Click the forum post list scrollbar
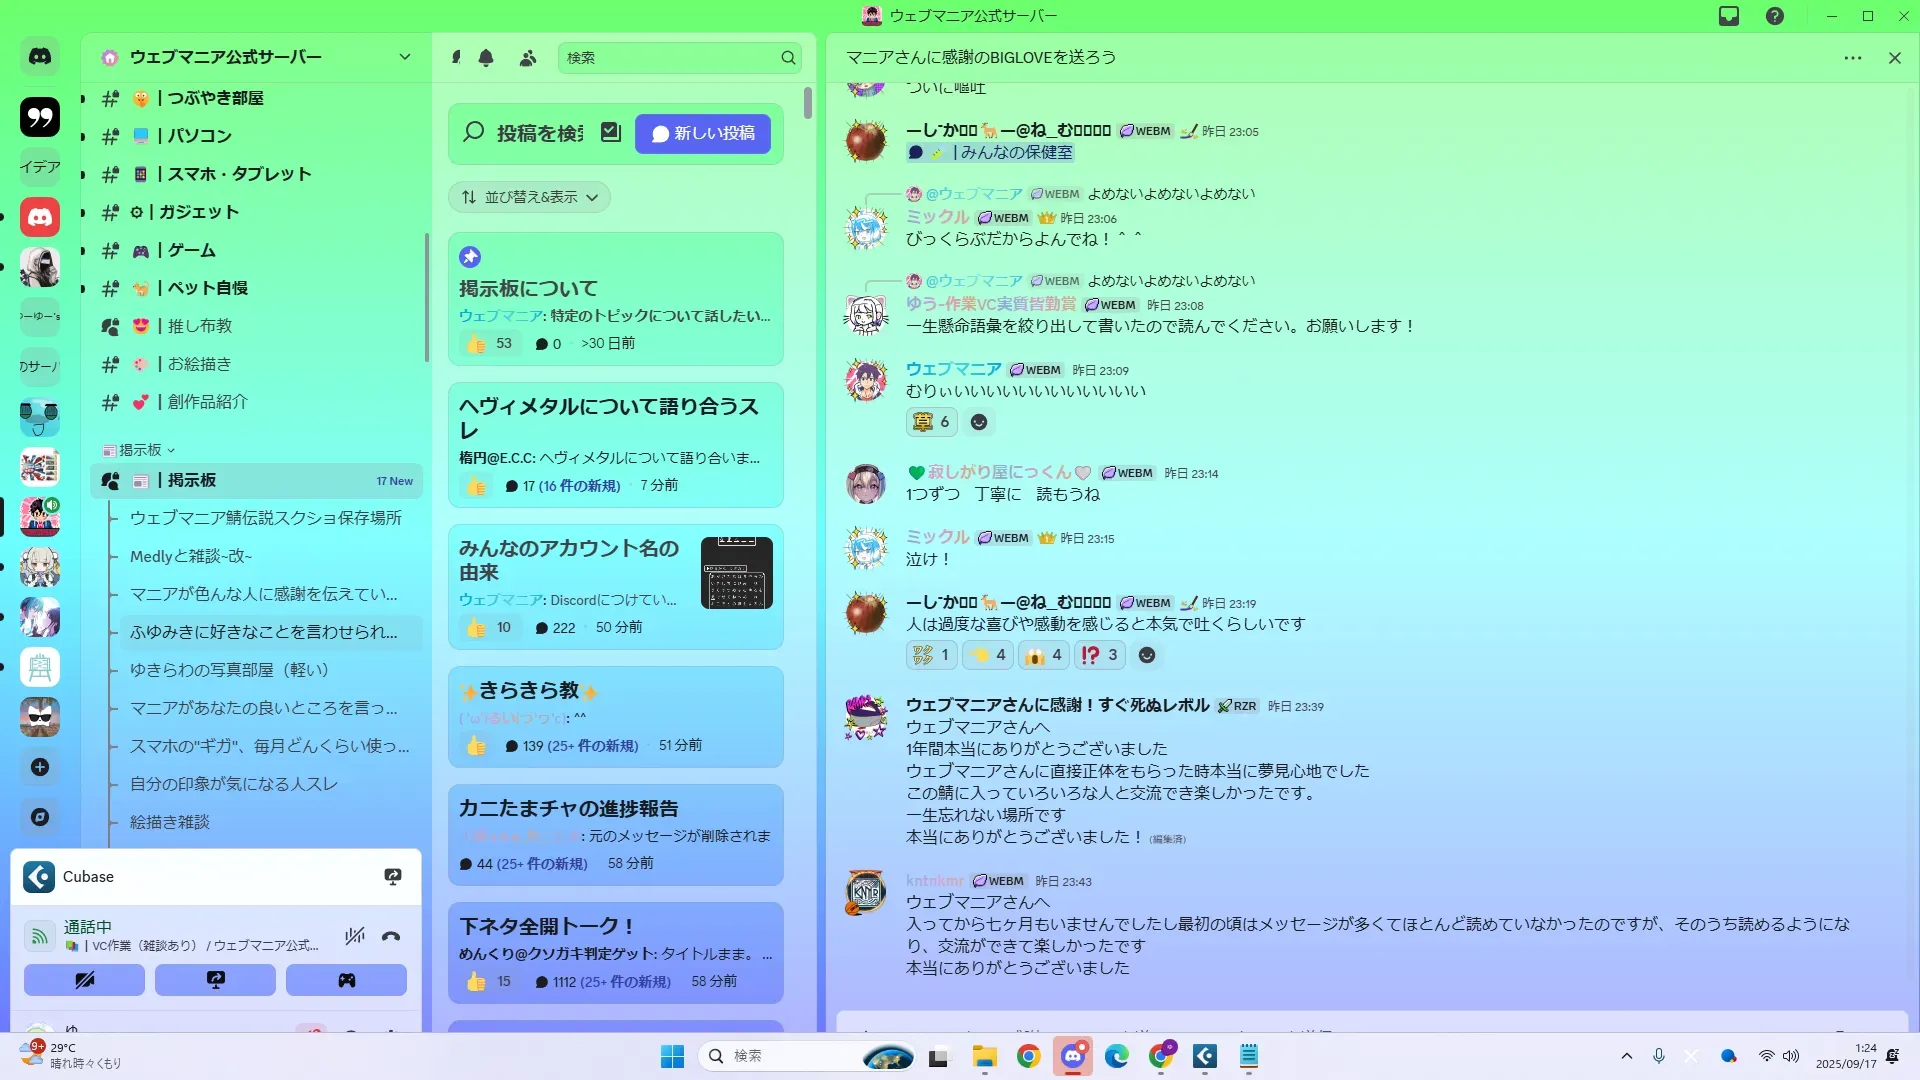Screen dimensions: 1920x1080 click(x=808, y=102)
